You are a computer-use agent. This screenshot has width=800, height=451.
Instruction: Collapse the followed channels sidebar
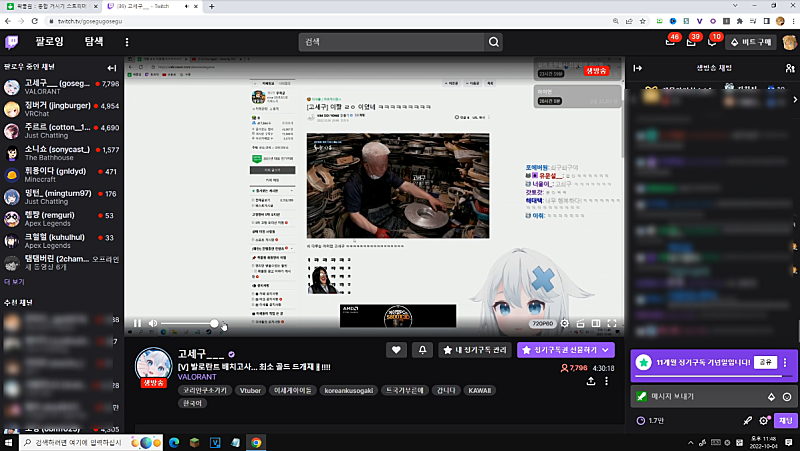tap(112, 67)
